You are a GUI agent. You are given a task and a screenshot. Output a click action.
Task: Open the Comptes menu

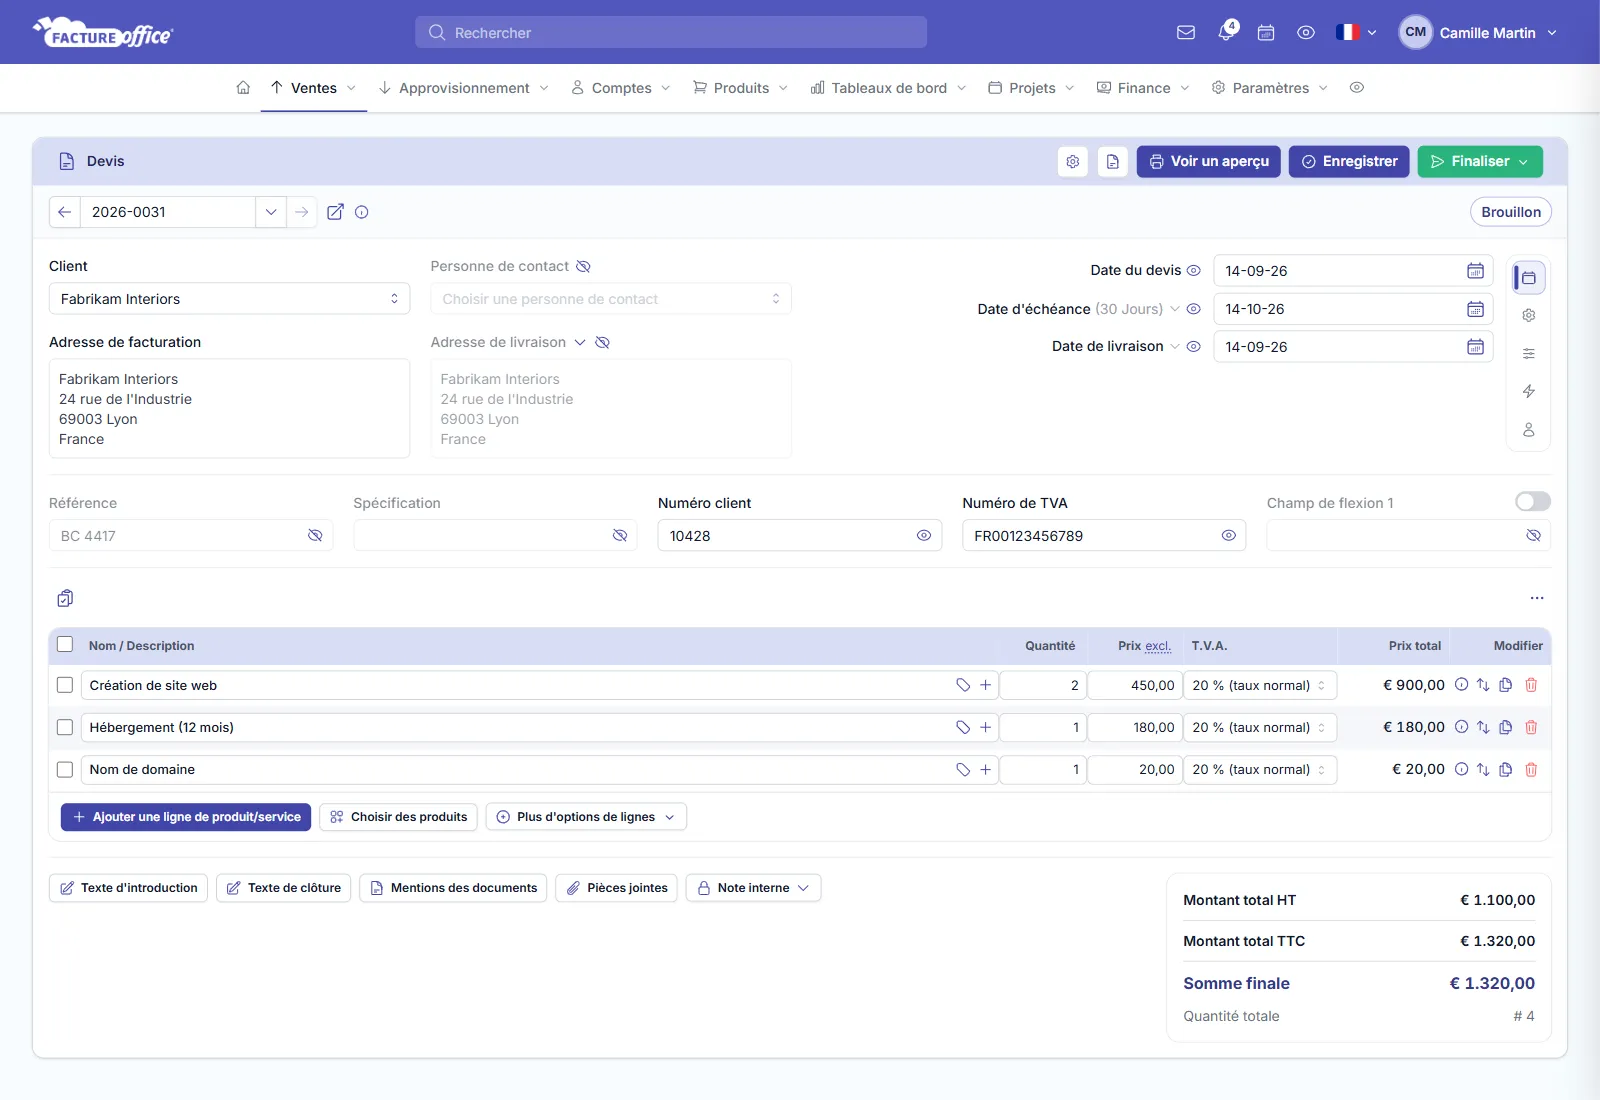(620, 88)
